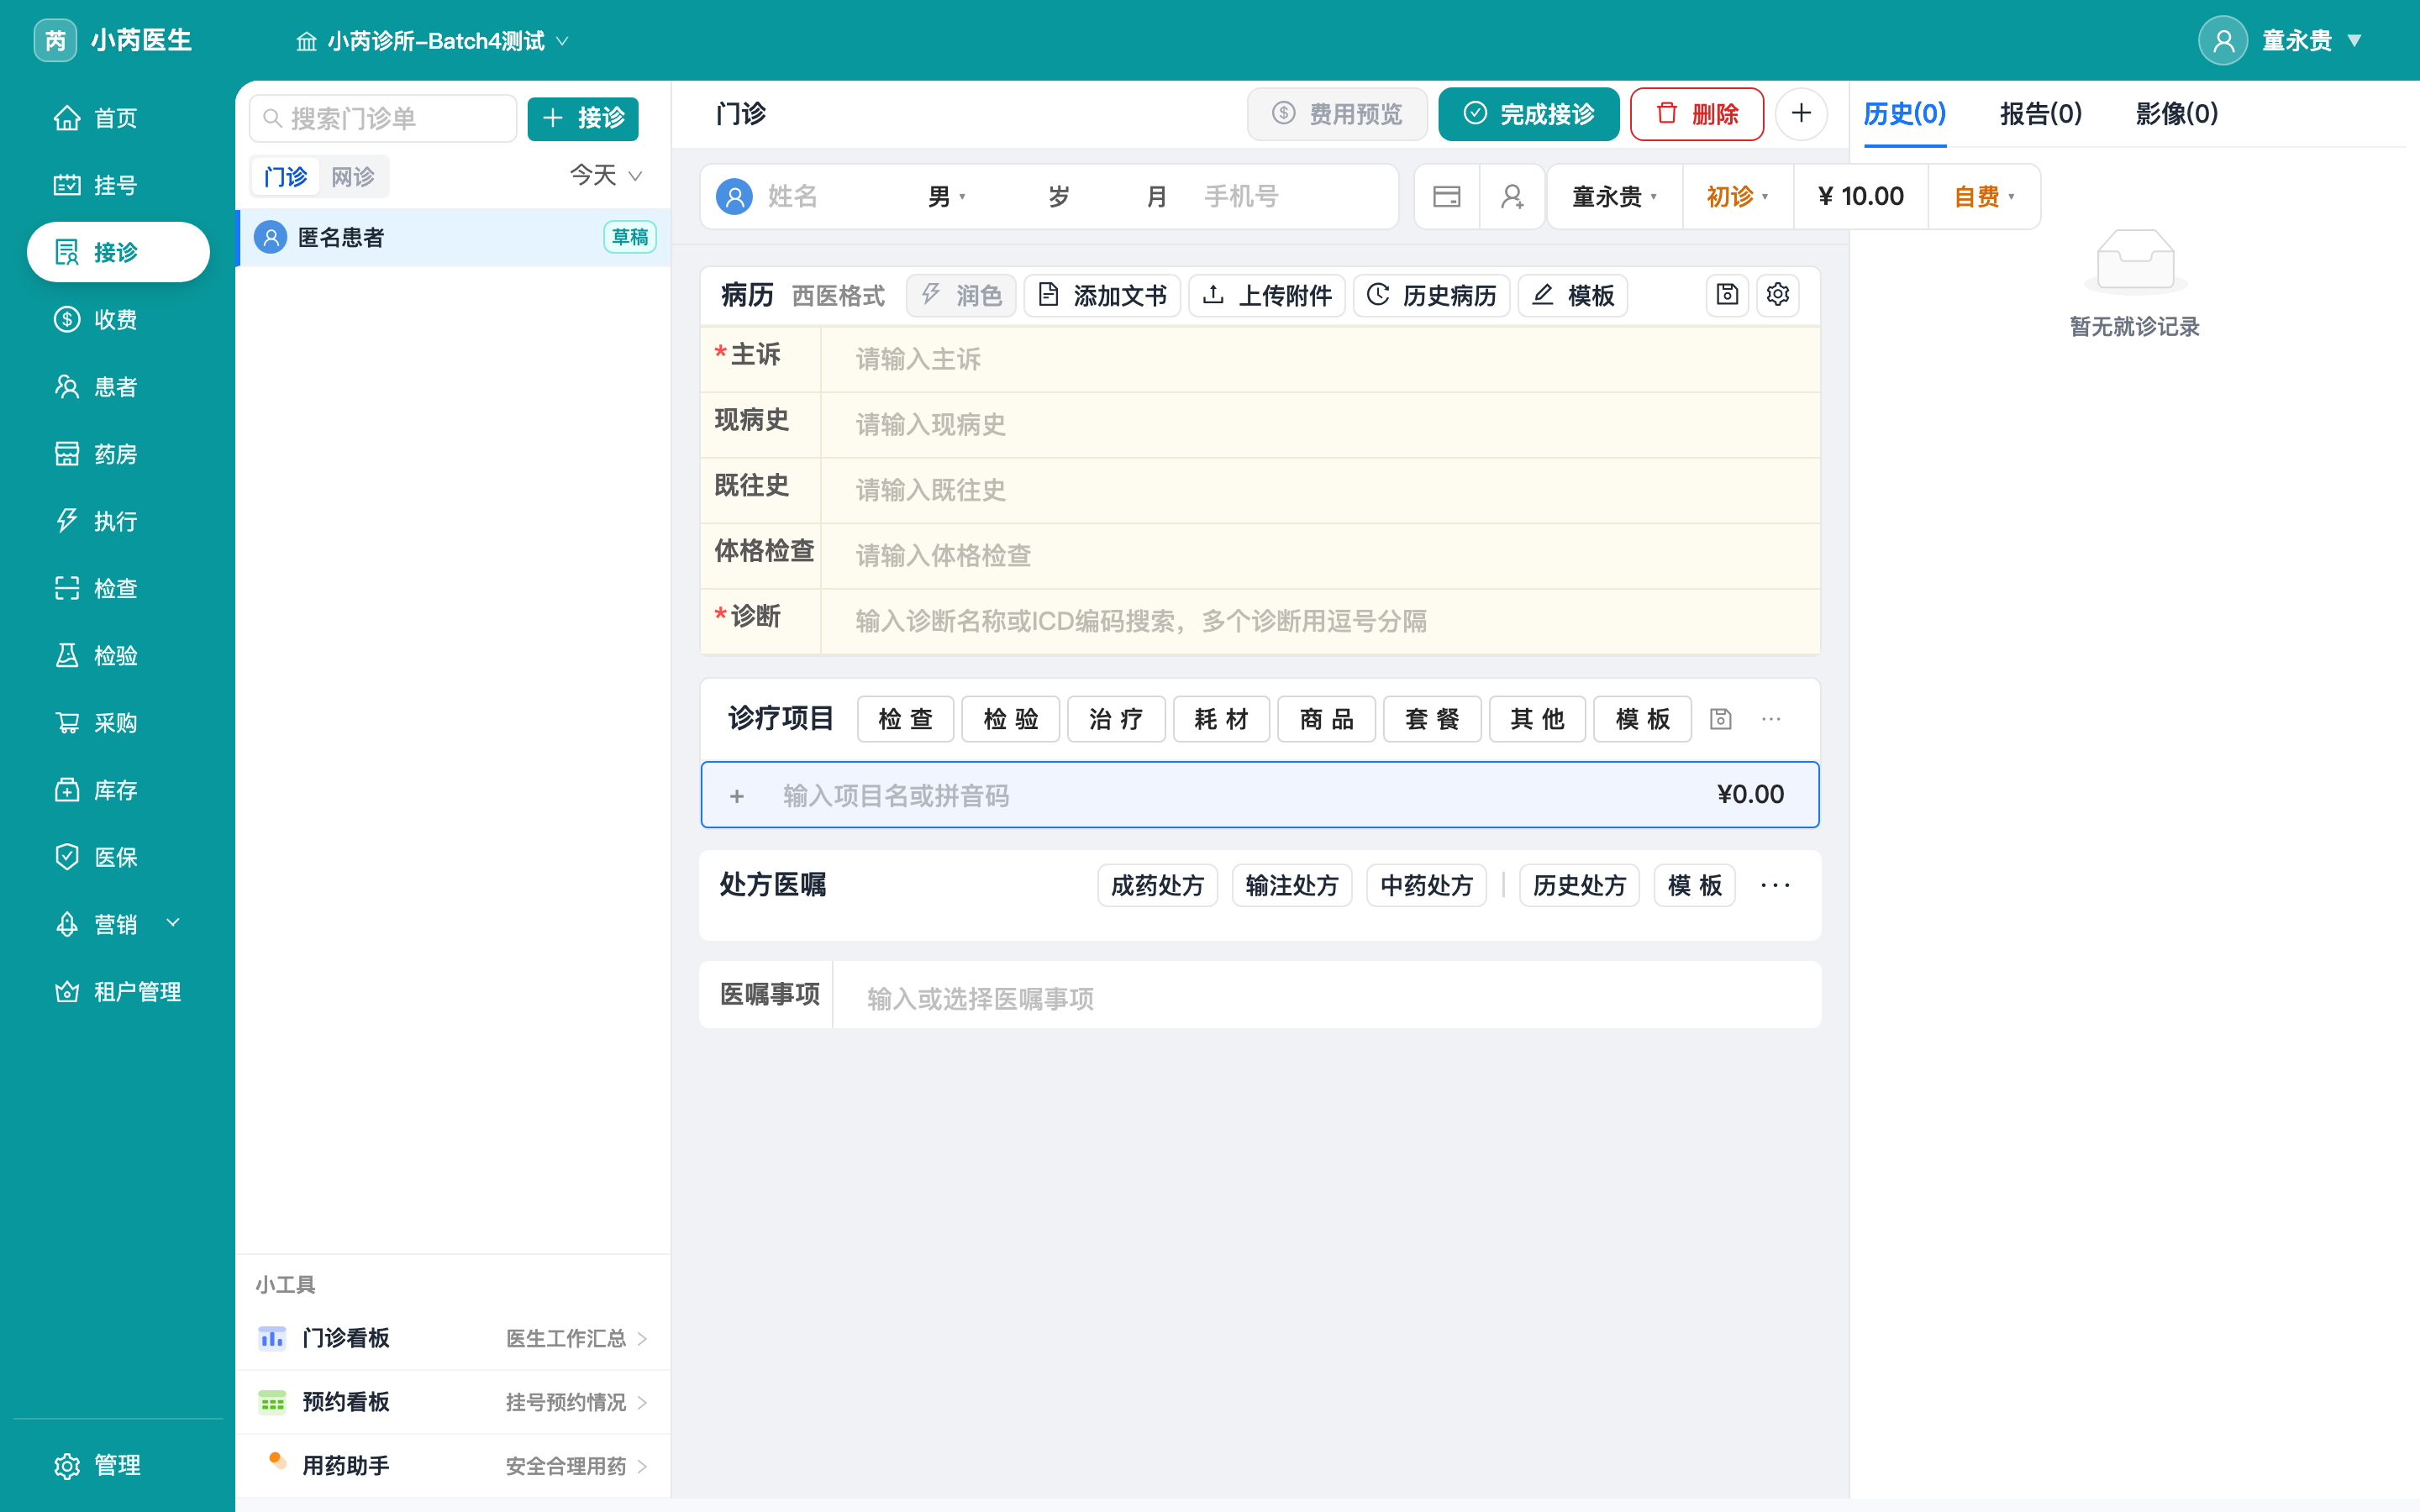Screen dimensions: 2420x1512
Task: Click the card icon beside patient info
Action: [x=1447, y=197]
